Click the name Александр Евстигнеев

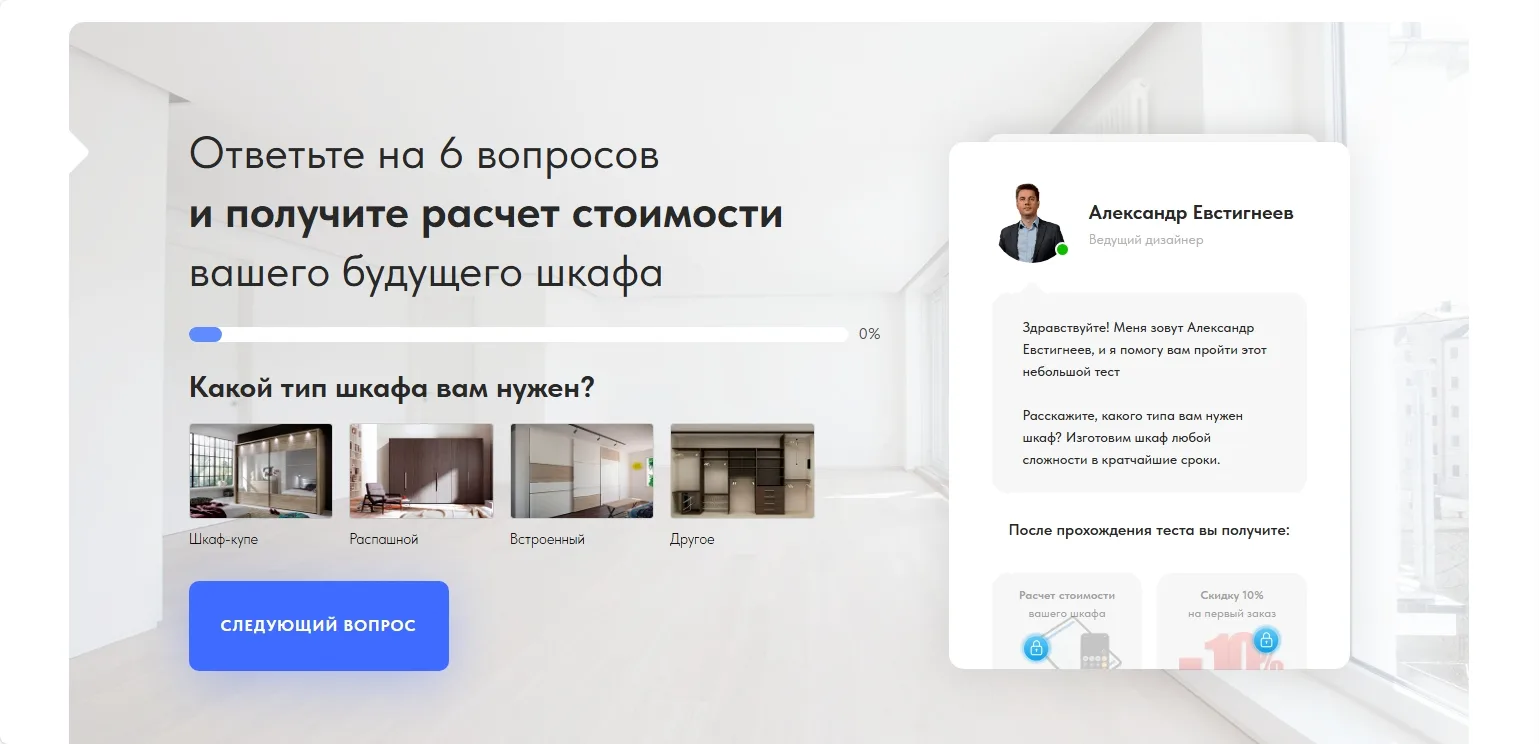pyautogui.click(x=1191, y=213)
